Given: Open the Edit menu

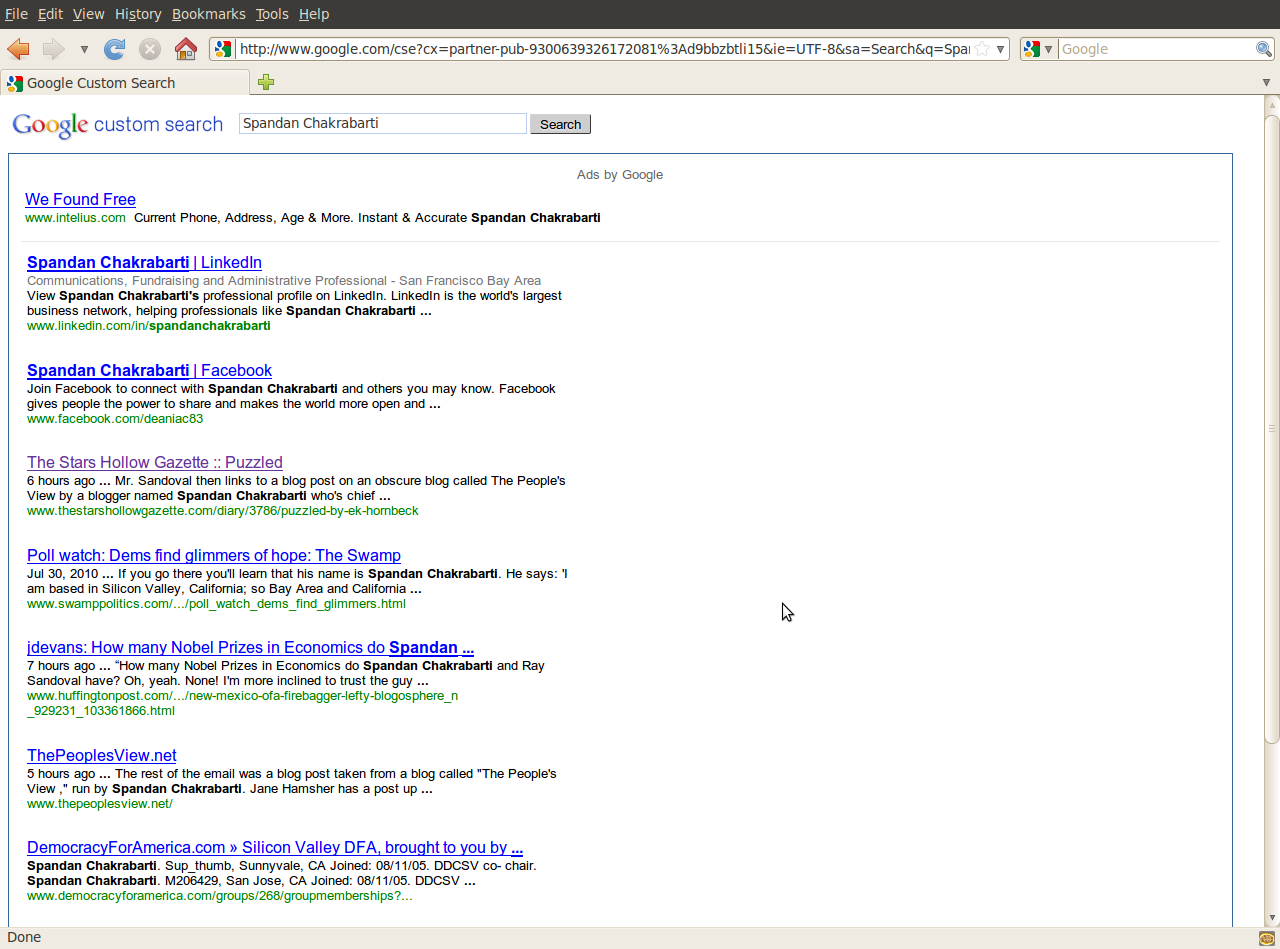Looking at the screenshot, I should point(50,14).
